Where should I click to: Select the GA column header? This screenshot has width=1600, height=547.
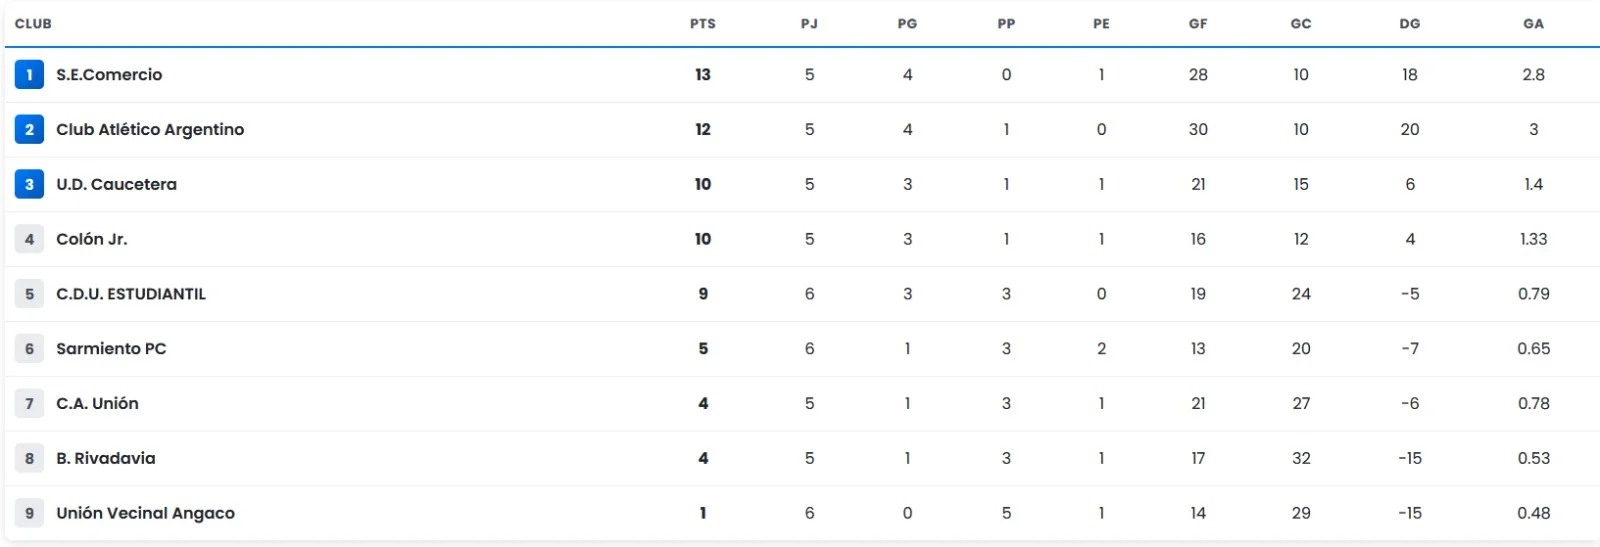pos(1533,24)
